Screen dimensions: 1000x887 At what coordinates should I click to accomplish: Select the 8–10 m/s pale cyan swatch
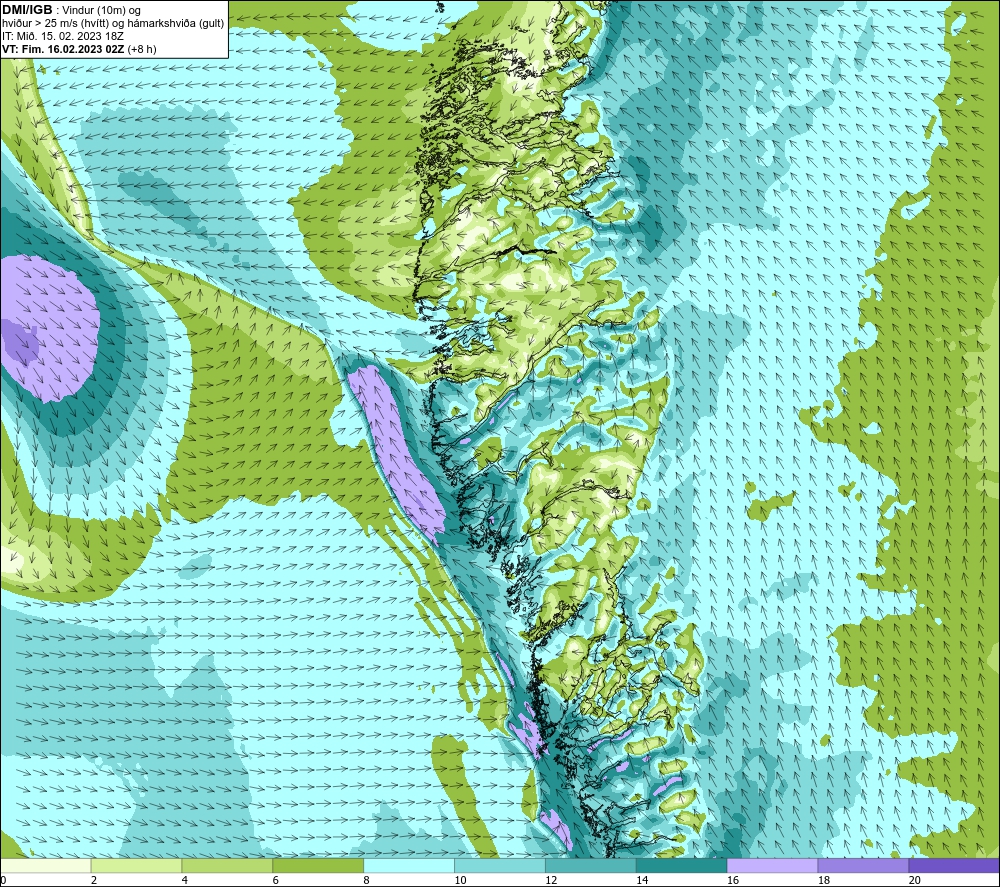pyautogui.click(x=409, y=865)
